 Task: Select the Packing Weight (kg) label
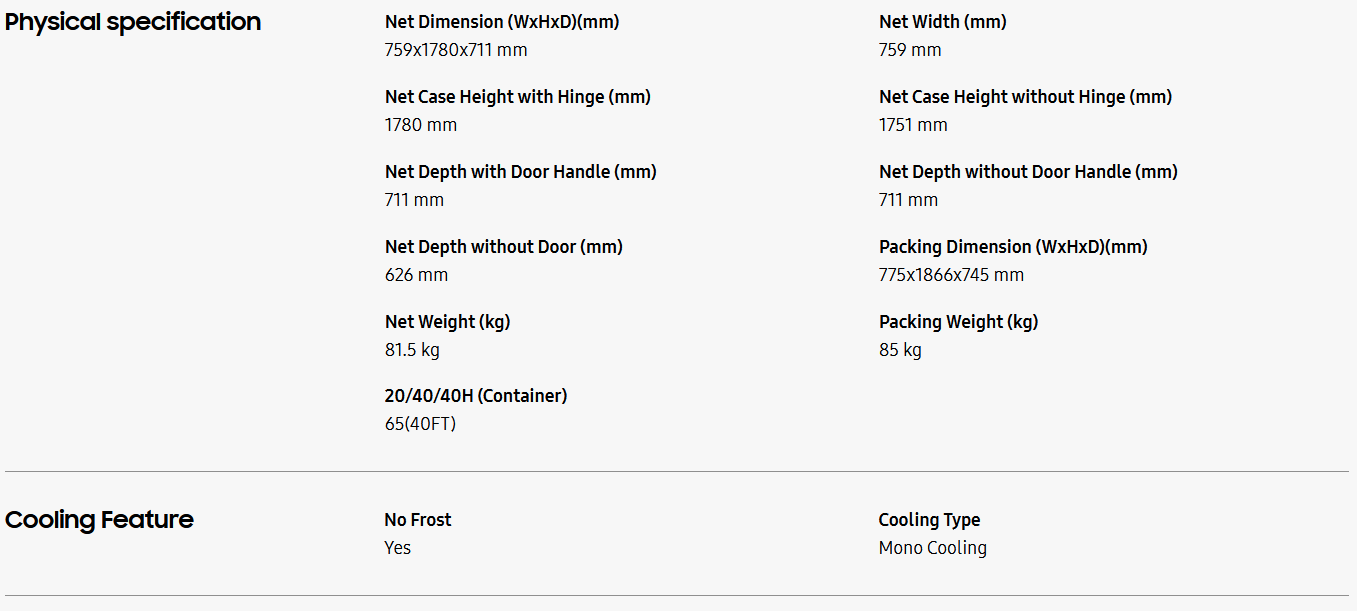[x=958, y=322]
